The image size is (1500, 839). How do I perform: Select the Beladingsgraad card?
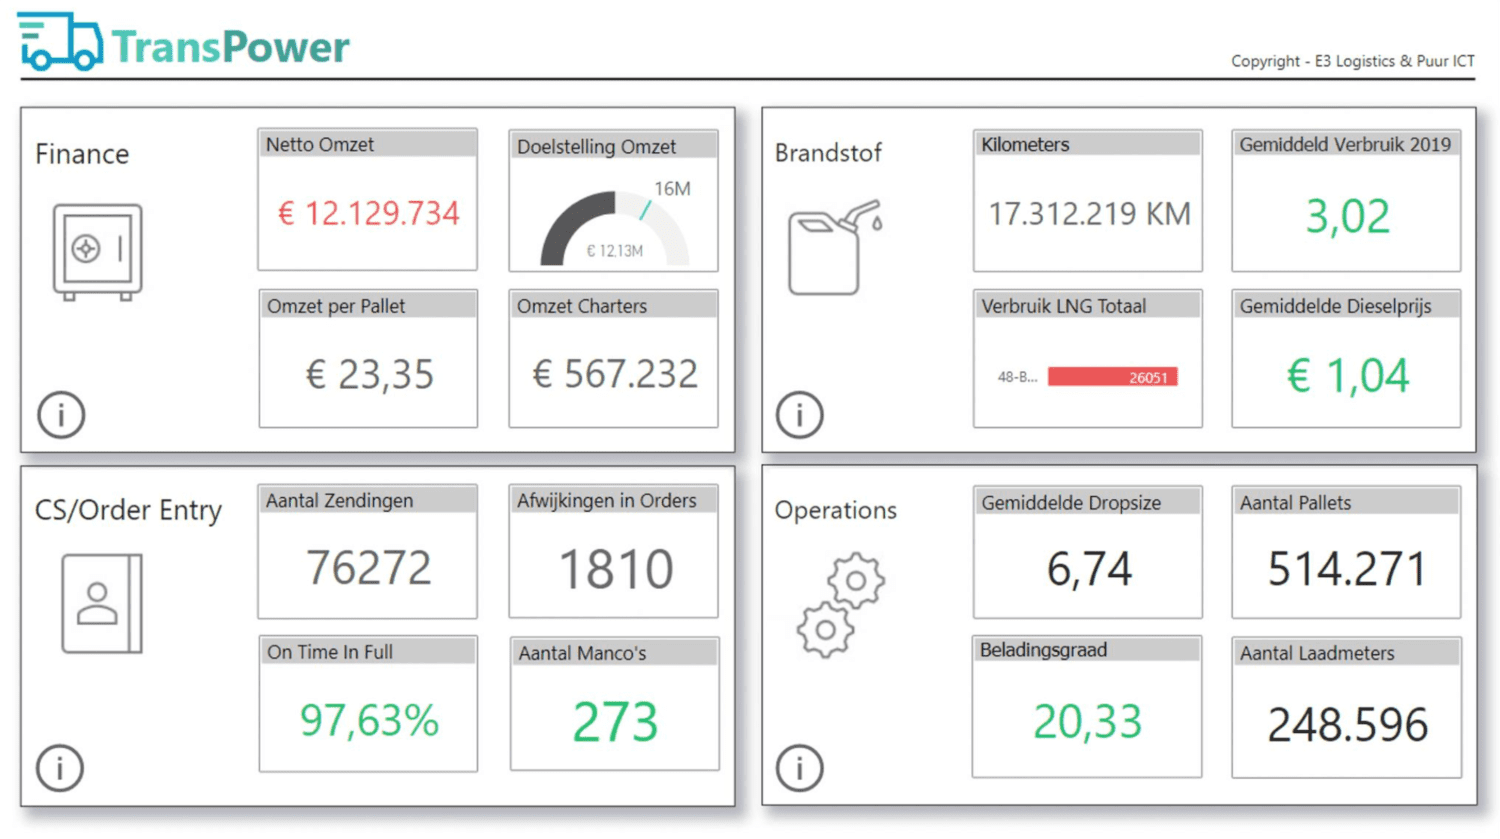[1087, 706]
